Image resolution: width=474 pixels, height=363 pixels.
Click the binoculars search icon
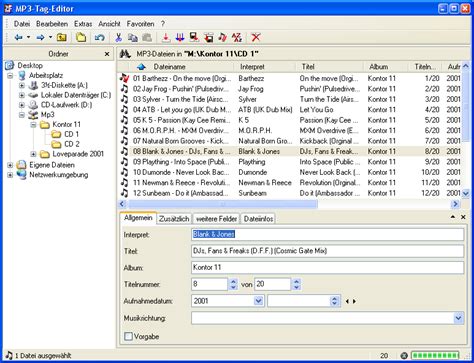click(125, 54)
